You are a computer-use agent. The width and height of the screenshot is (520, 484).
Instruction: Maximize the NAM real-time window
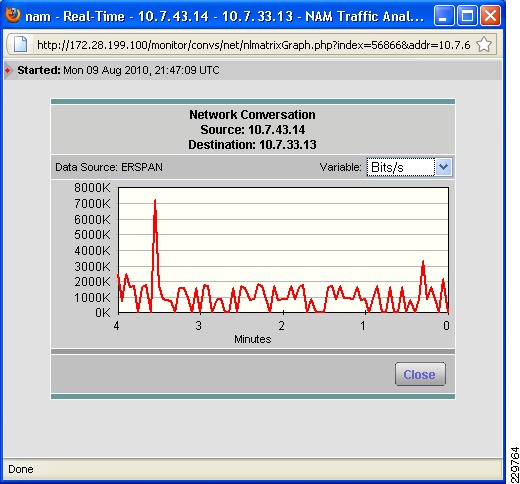(467, 16)
